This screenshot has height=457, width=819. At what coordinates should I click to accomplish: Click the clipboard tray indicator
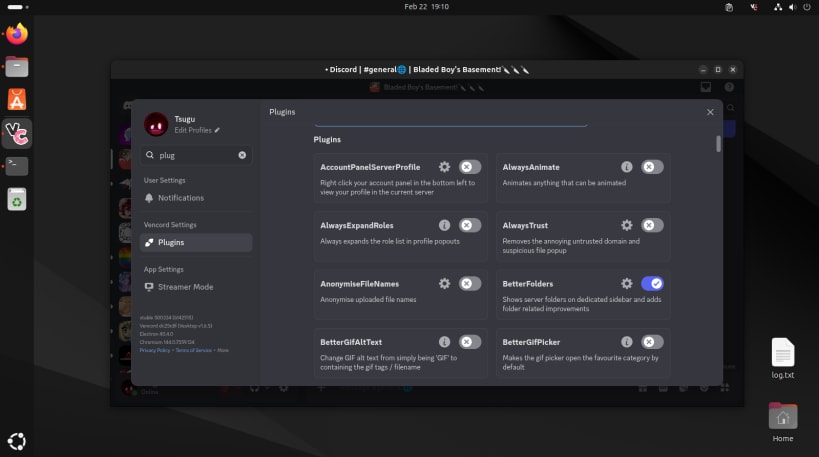point(729,7)
